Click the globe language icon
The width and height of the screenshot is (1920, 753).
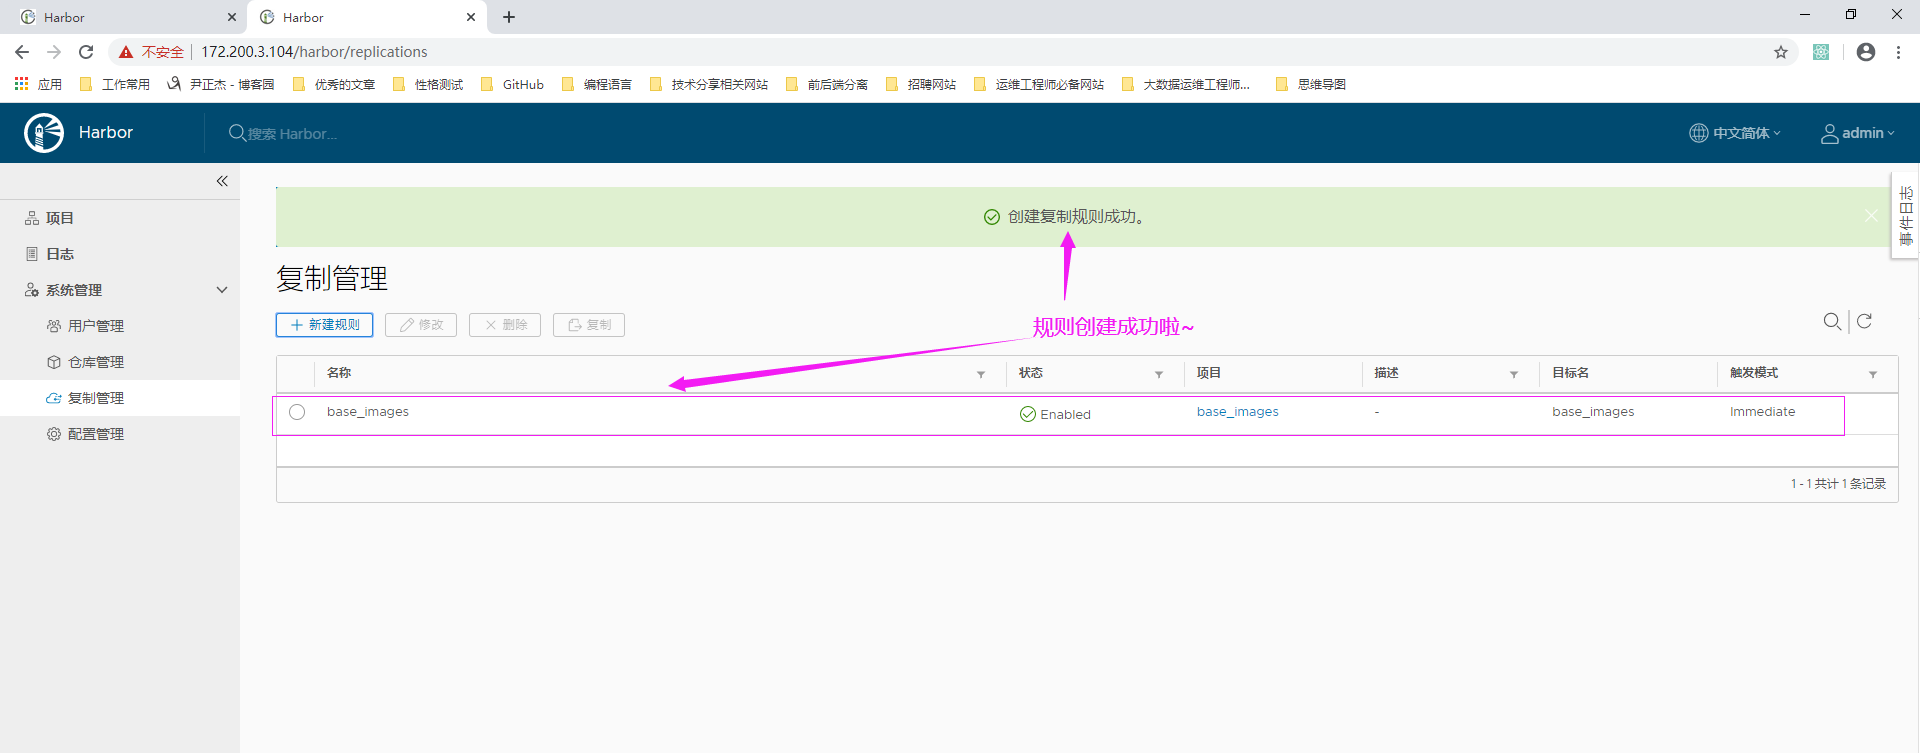coord(1699,133)
